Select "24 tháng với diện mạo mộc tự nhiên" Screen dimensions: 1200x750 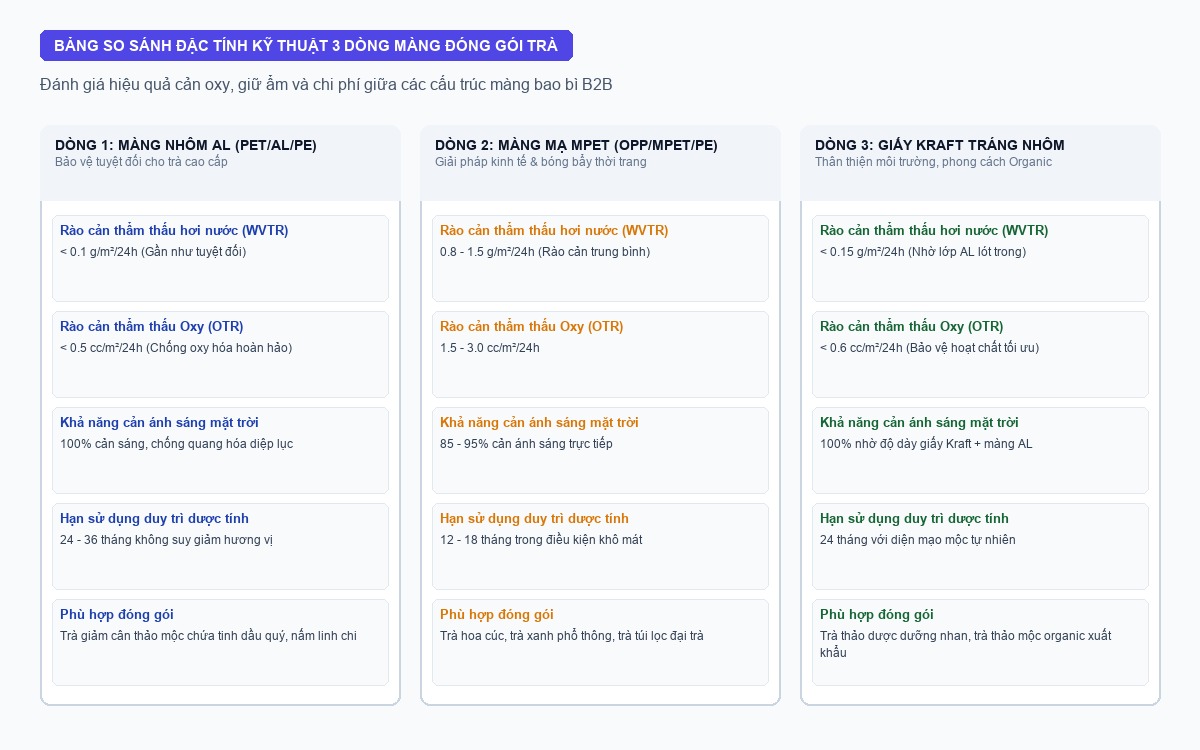pos(918,540)
